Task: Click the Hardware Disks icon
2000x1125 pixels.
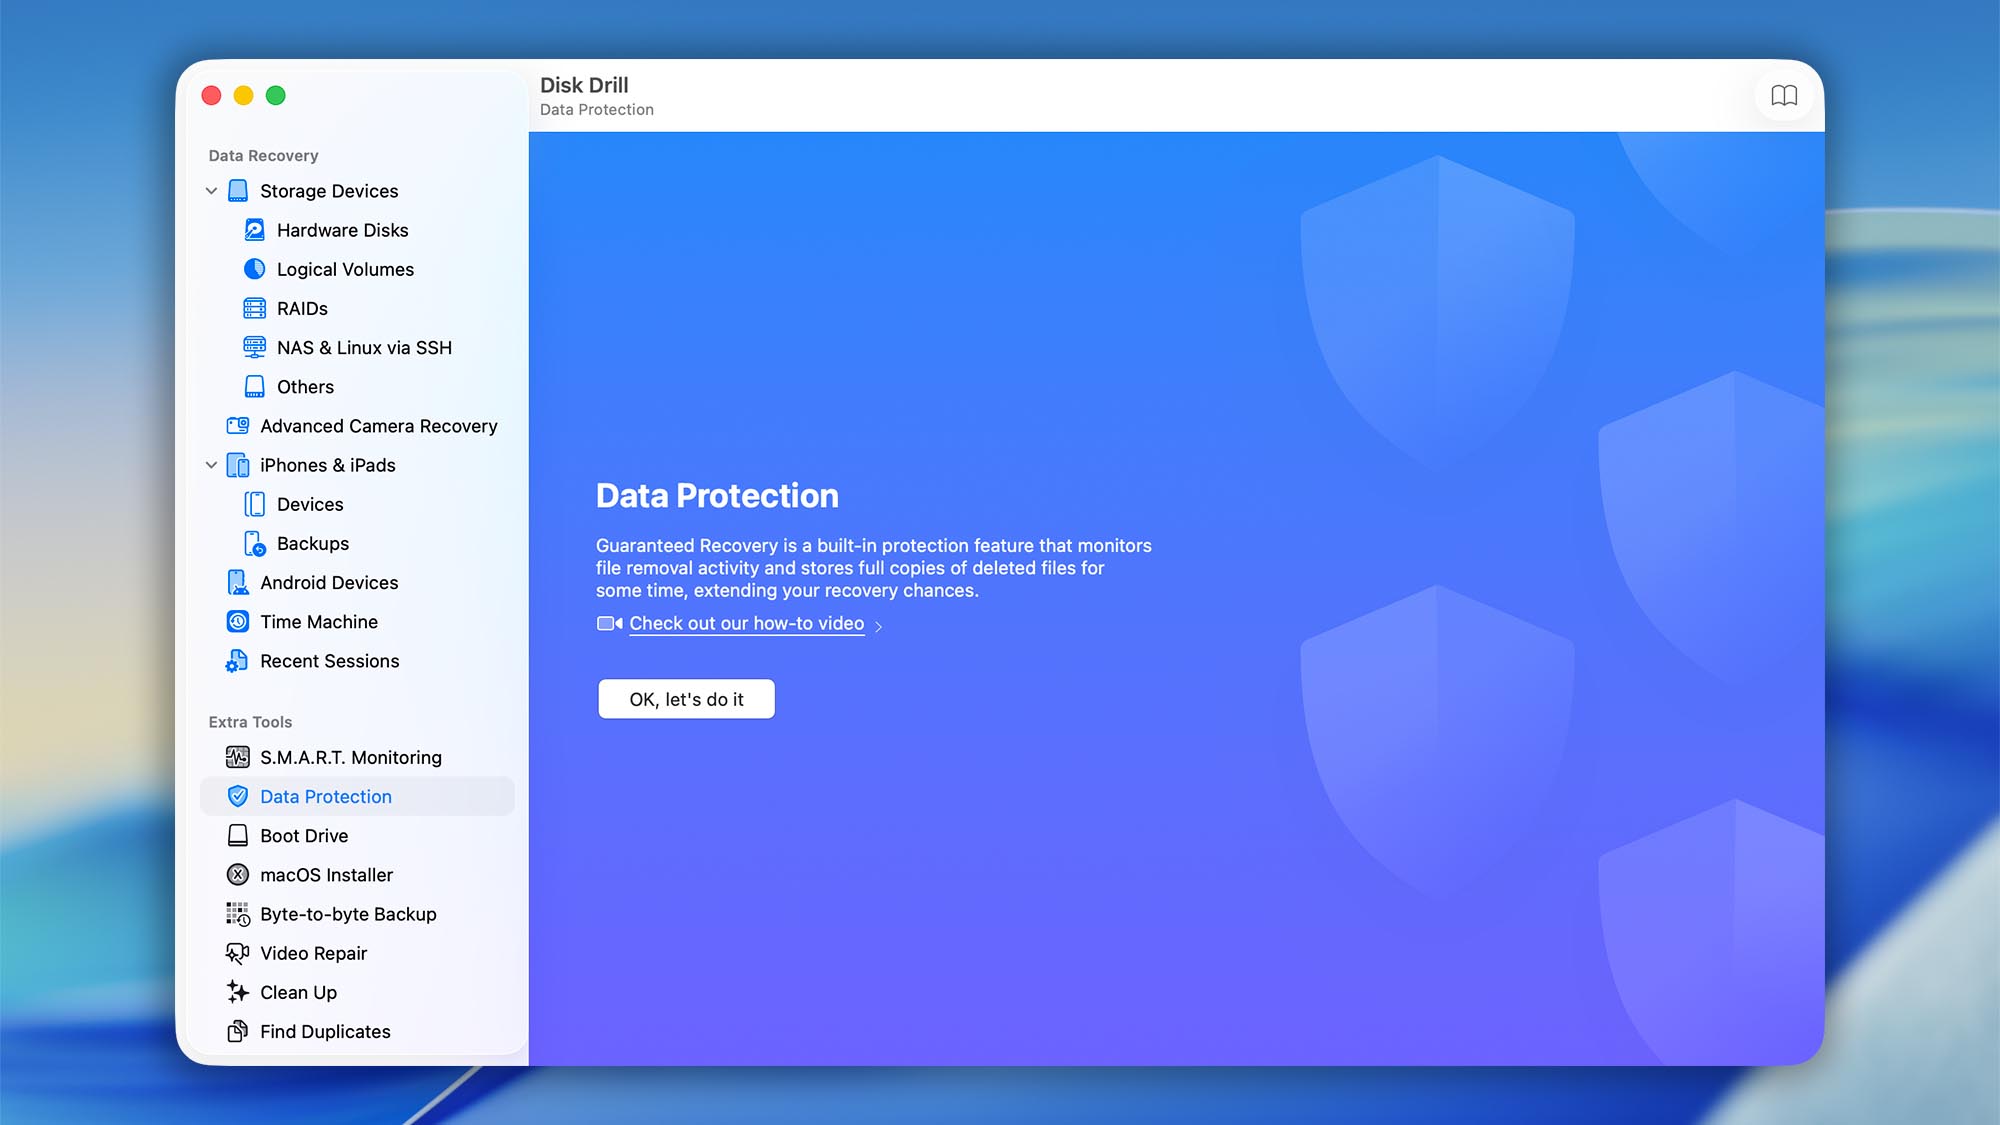Action: [x=255, y=230]
